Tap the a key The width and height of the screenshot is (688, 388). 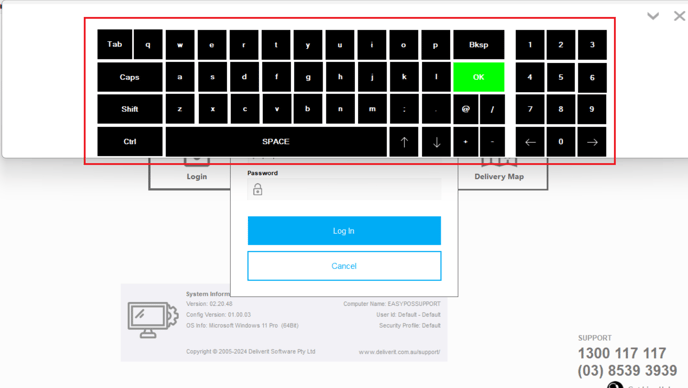pos(180,77)
